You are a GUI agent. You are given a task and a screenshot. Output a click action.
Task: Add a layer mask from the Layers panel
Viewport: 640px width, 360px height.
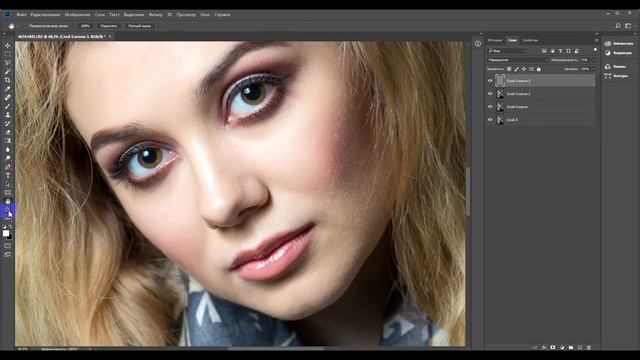(553, 347)
